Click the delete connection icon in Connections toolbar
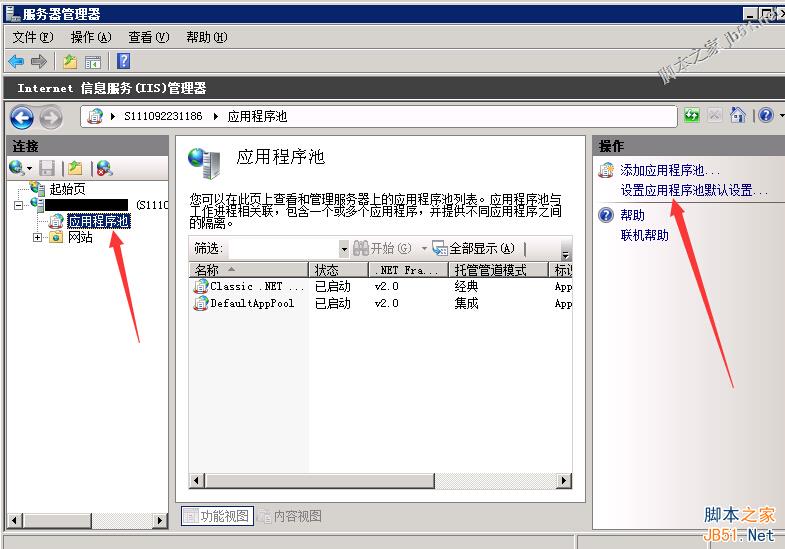This screenshot has height=549, width=785. tap(104, 168)
